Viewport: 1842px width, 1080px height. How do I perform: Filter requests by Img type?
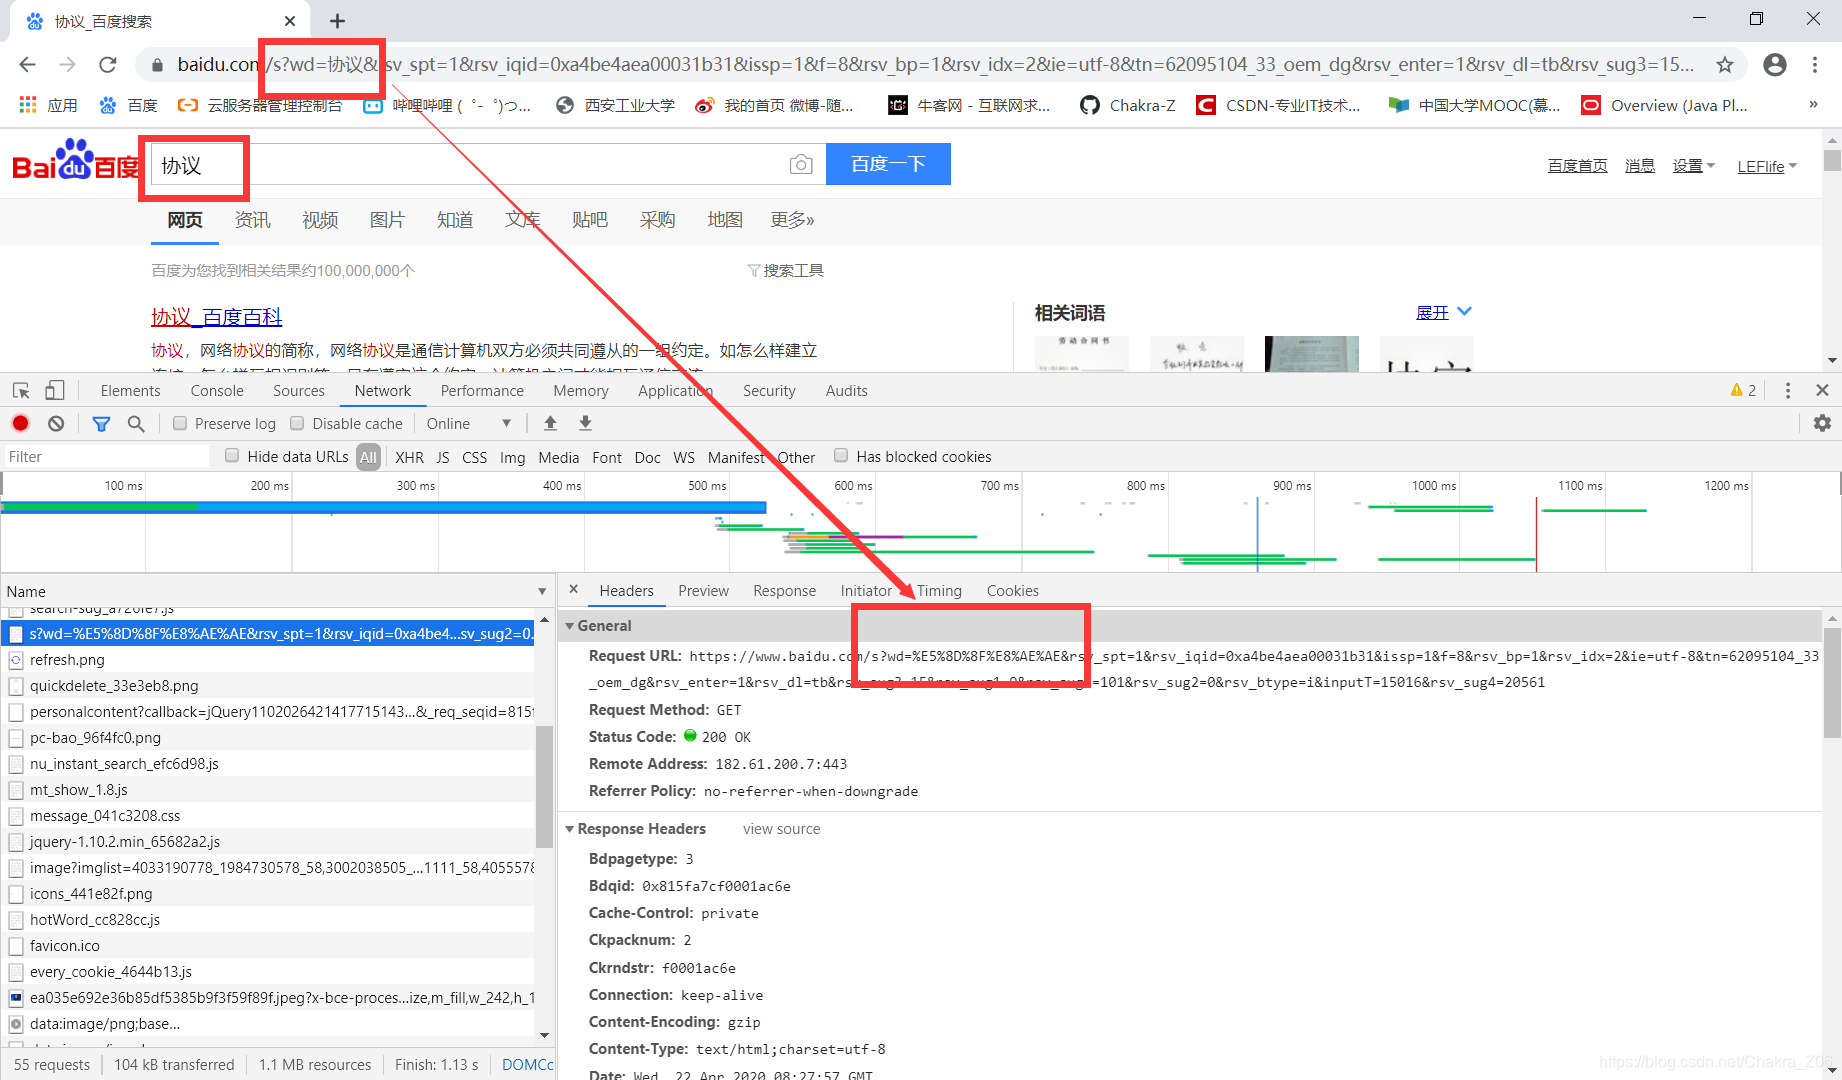click(512, 457)
